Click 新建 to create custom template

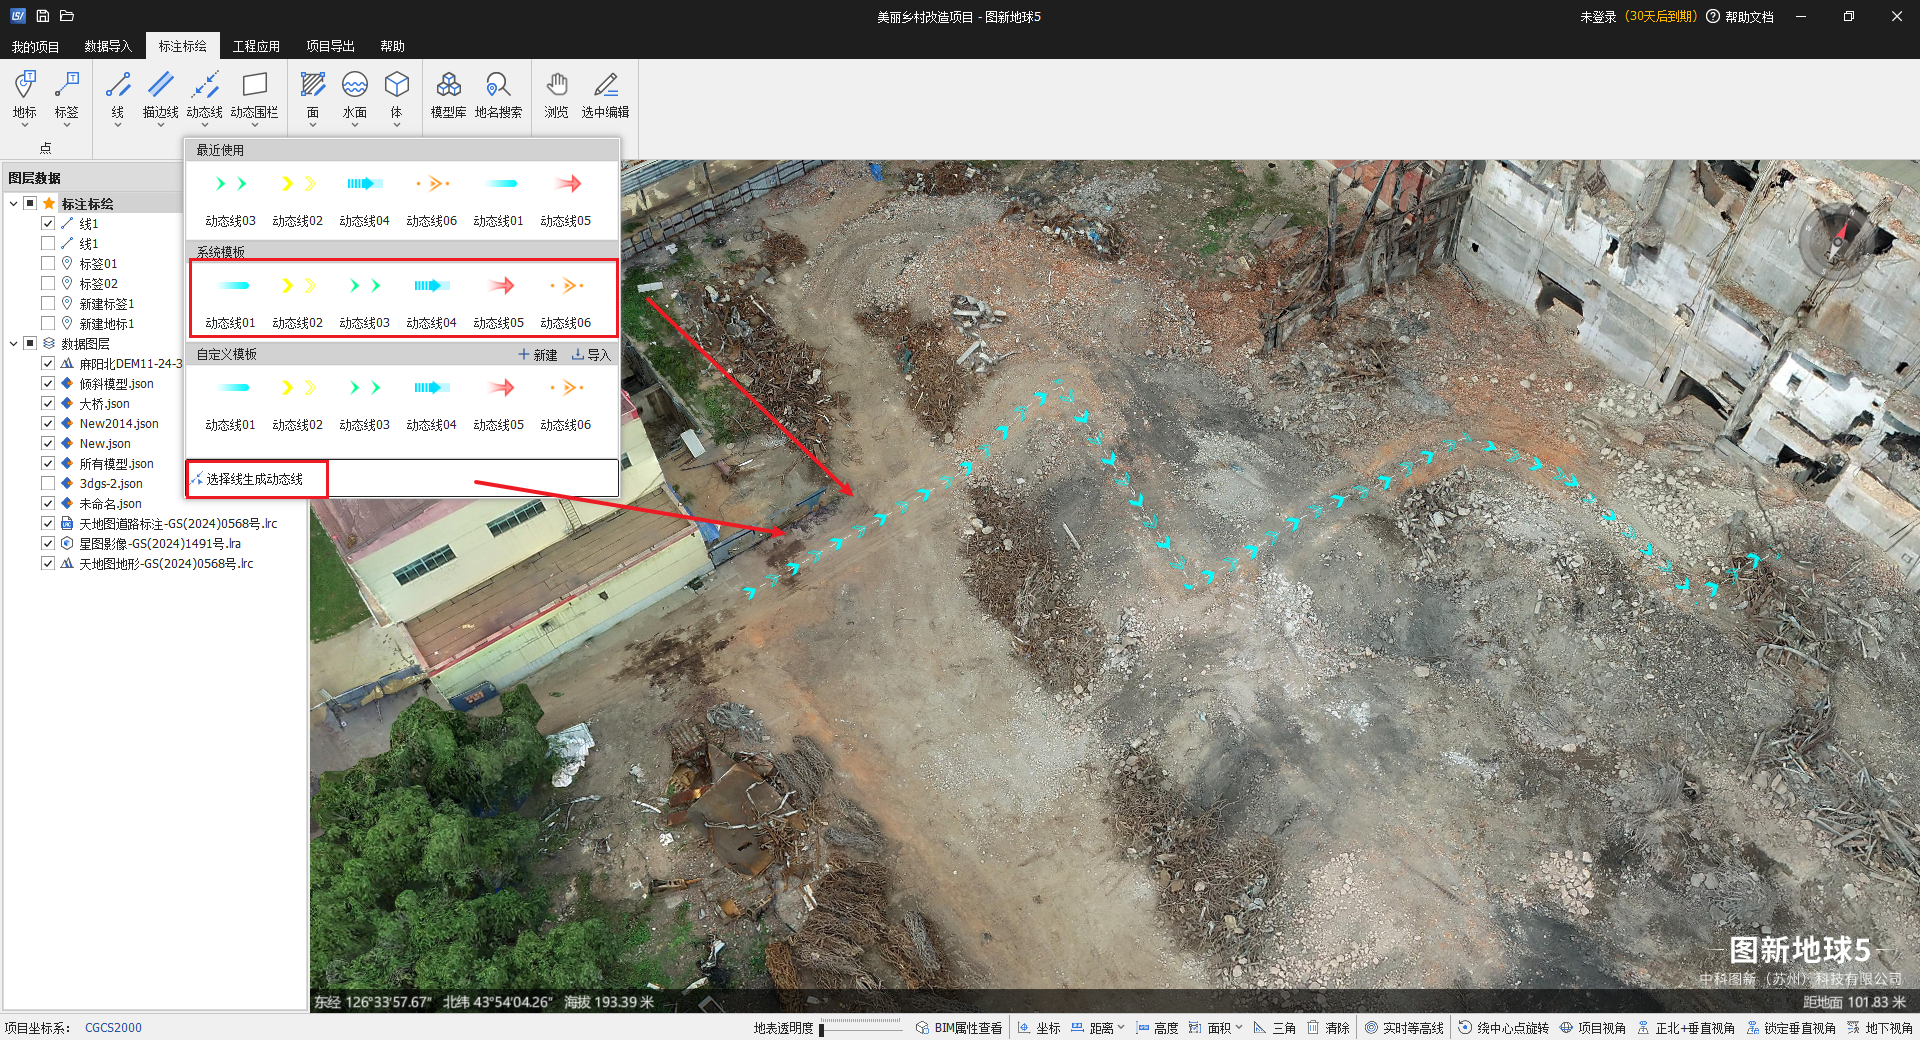click(x=538, y=355)
